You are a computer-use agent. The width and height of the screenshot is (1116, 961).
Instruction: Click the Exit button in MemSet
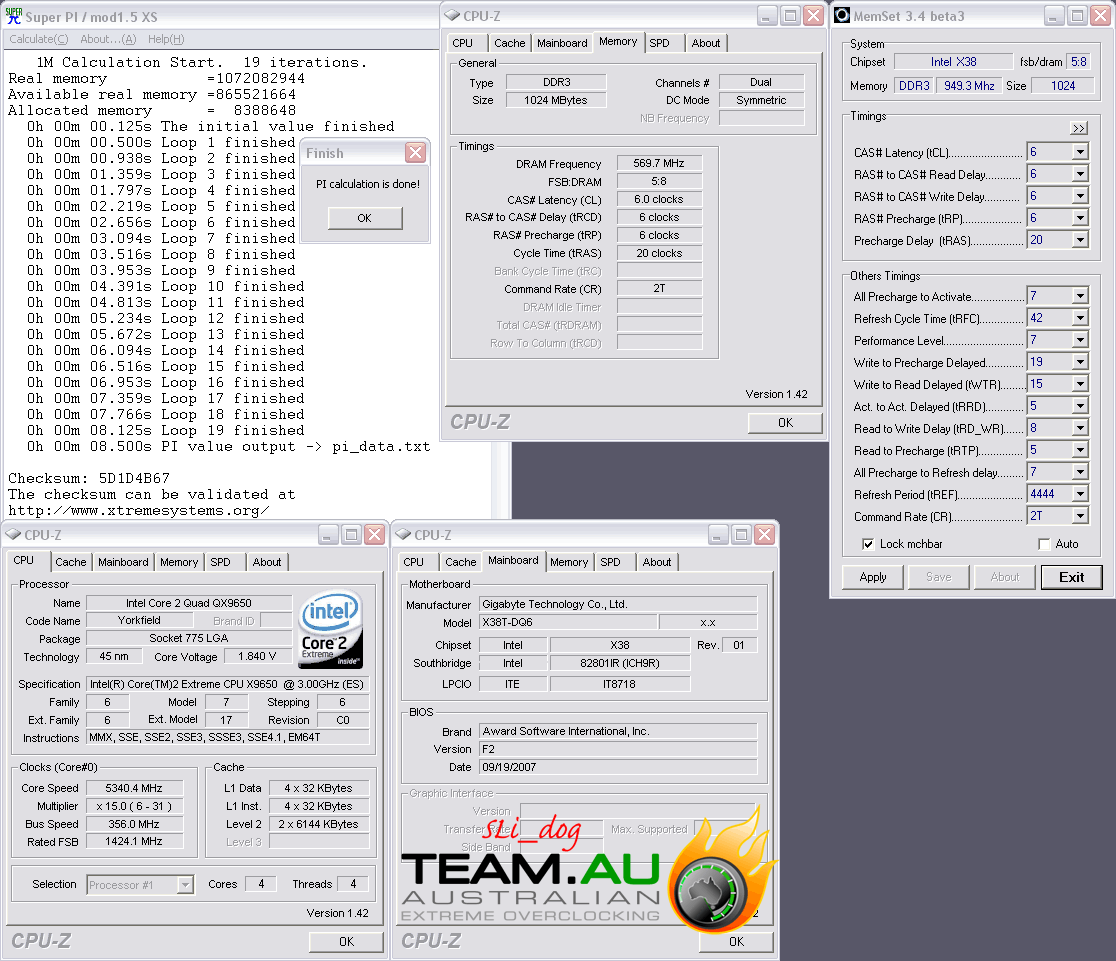1071,577
